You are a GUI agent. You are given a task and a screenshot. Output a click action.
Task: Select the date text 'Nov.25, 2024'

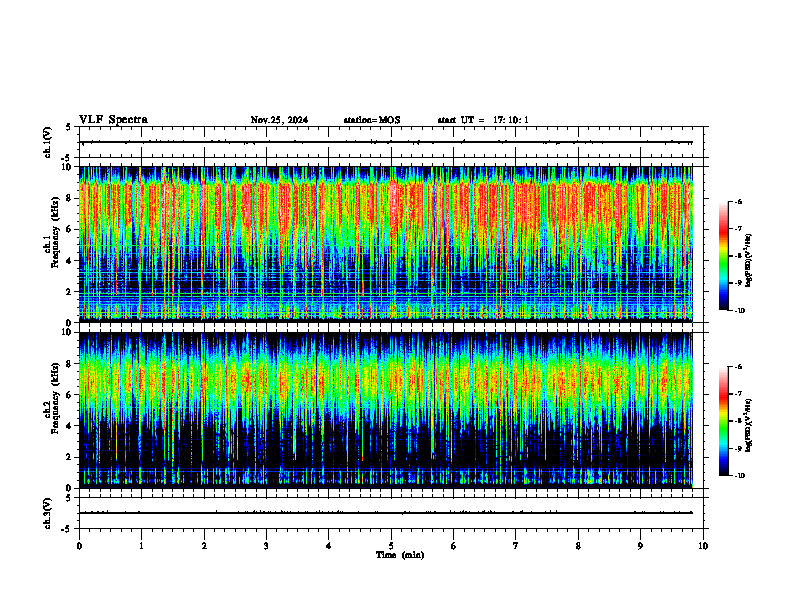[x=279, y=120]
